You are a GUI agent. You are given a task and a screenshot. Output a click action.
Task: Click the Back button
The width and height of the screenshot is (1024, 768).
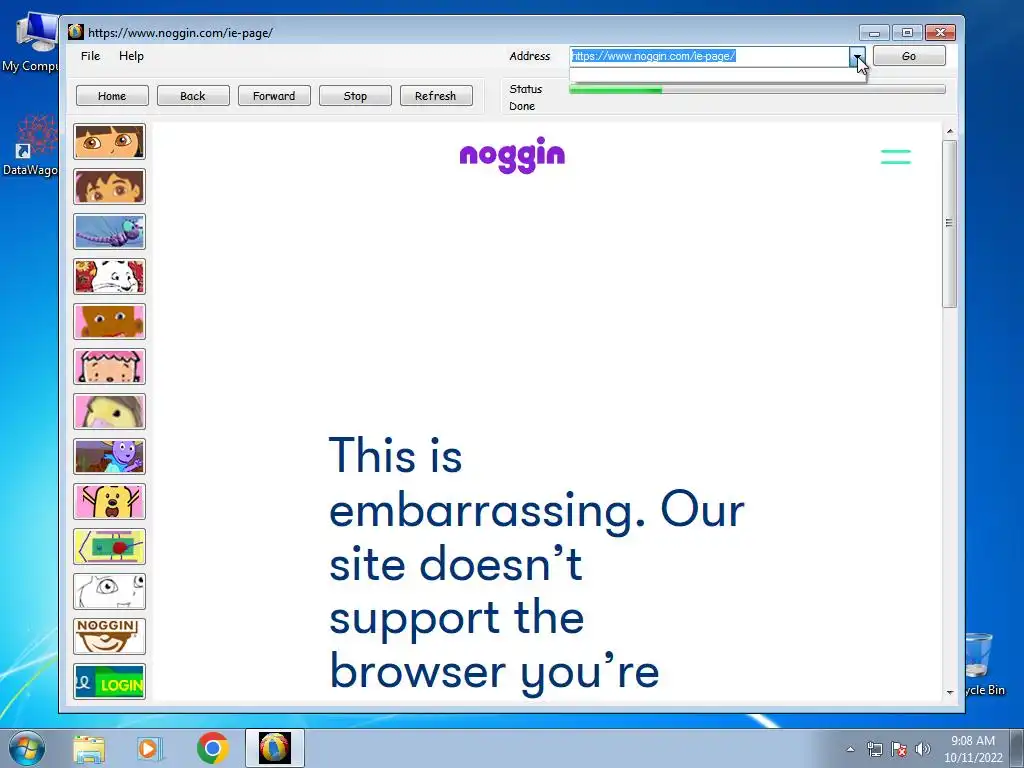point(193,95)
